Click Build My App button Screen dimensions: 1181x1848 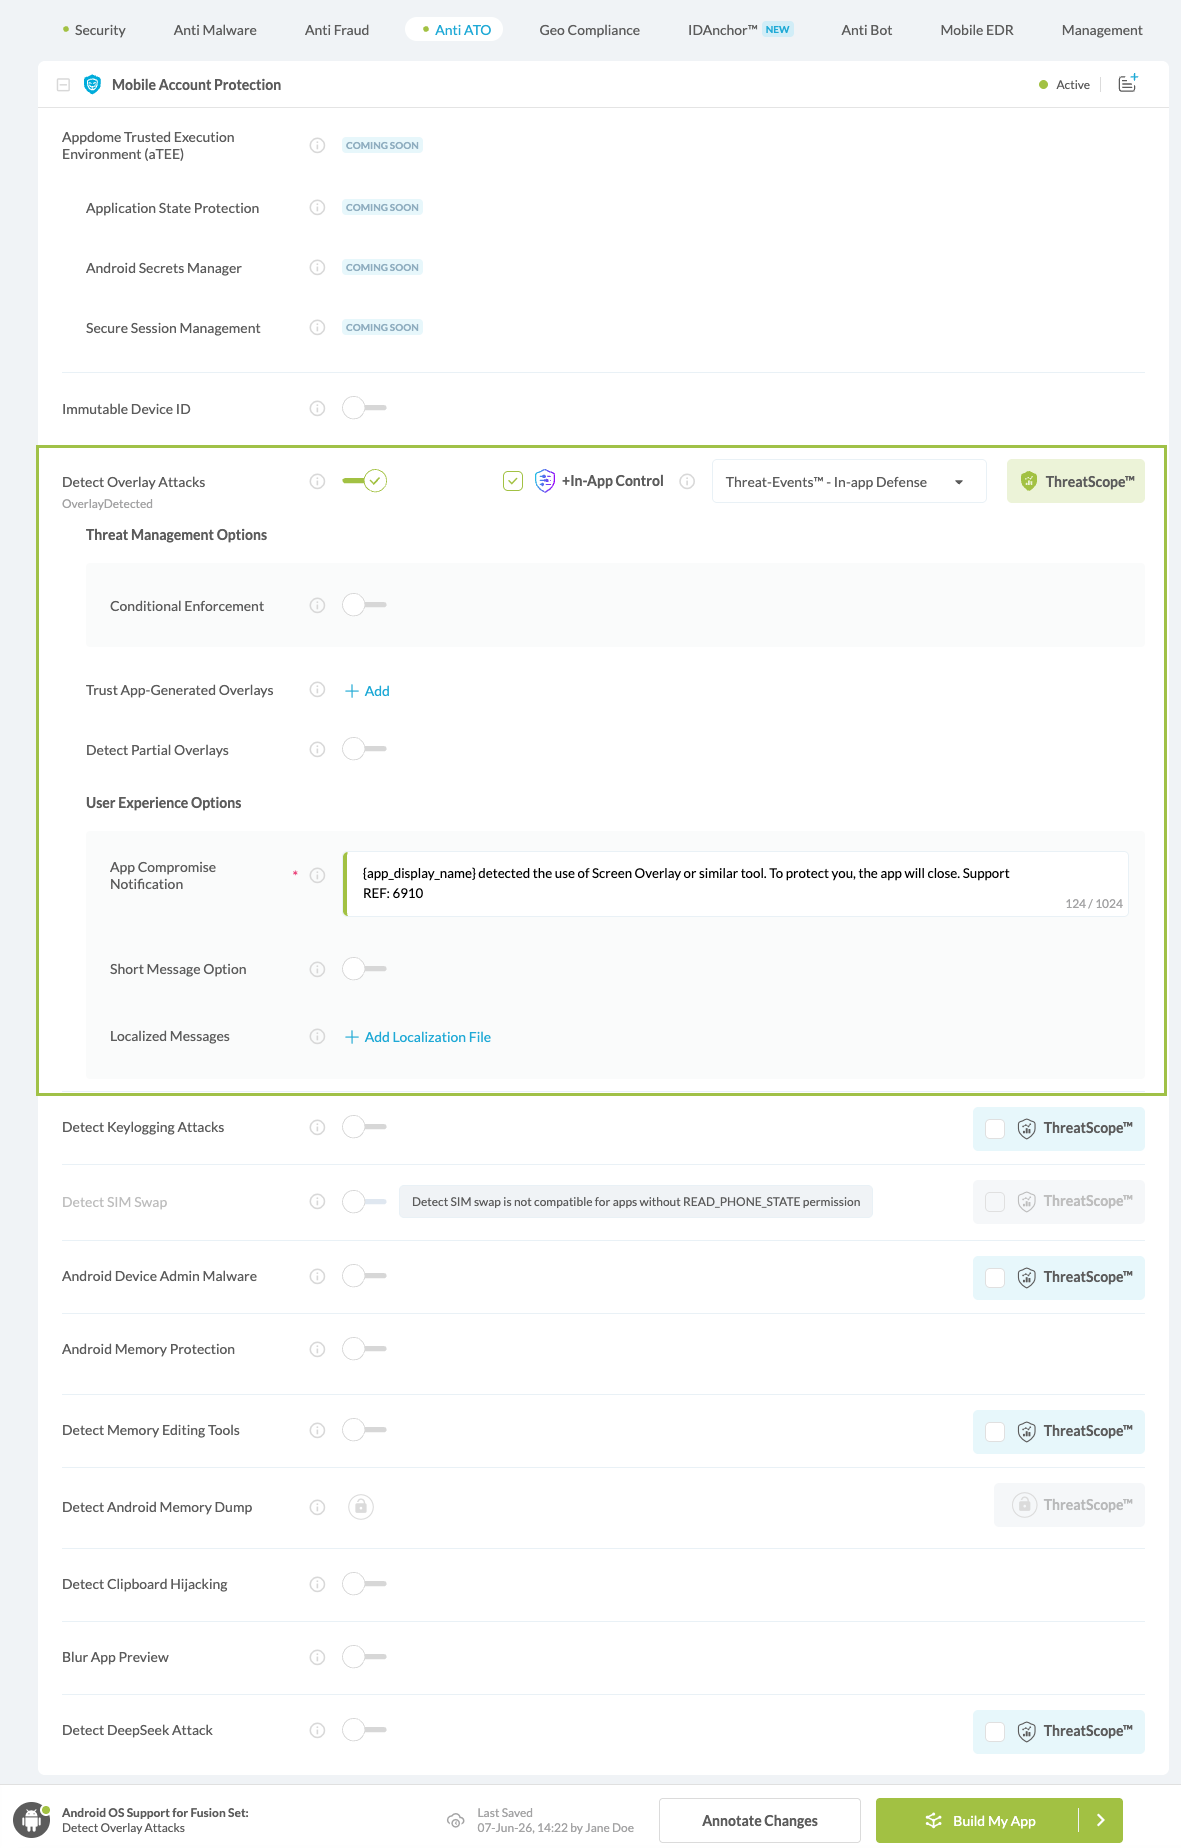pyautogui.click(x=978, y=1821)
